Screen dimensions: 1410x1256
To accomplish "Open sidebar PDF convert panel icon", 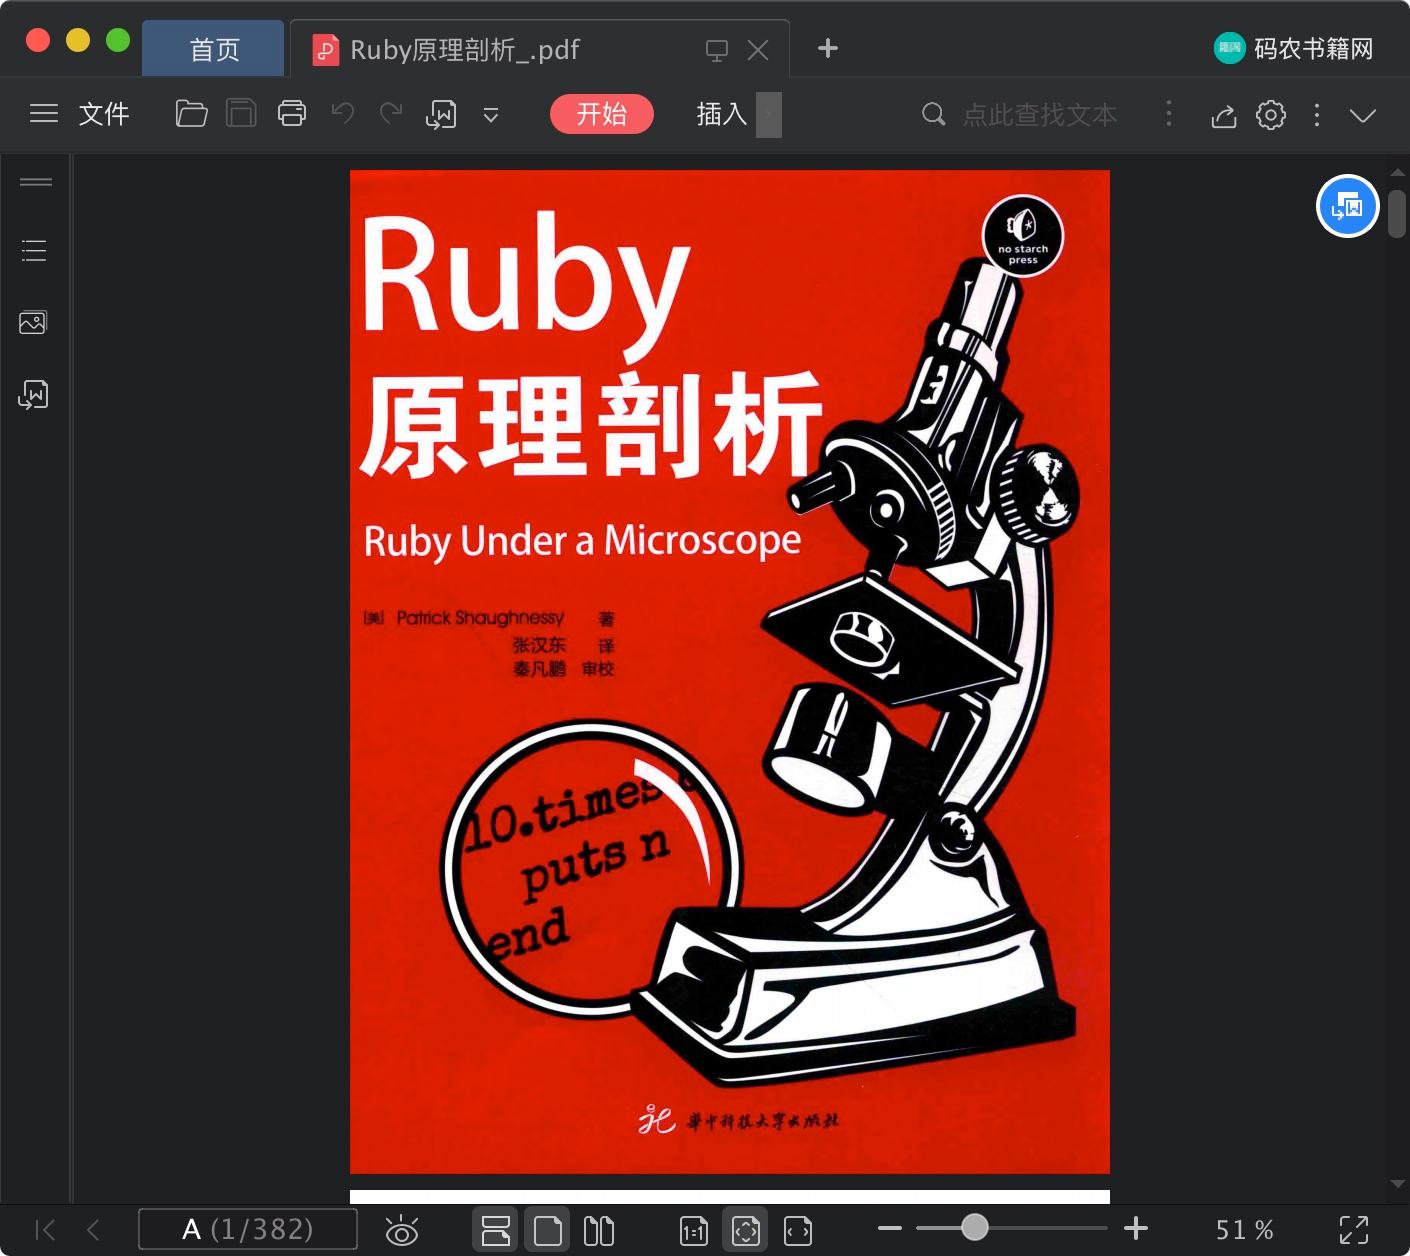I will [x=33, y=395].
